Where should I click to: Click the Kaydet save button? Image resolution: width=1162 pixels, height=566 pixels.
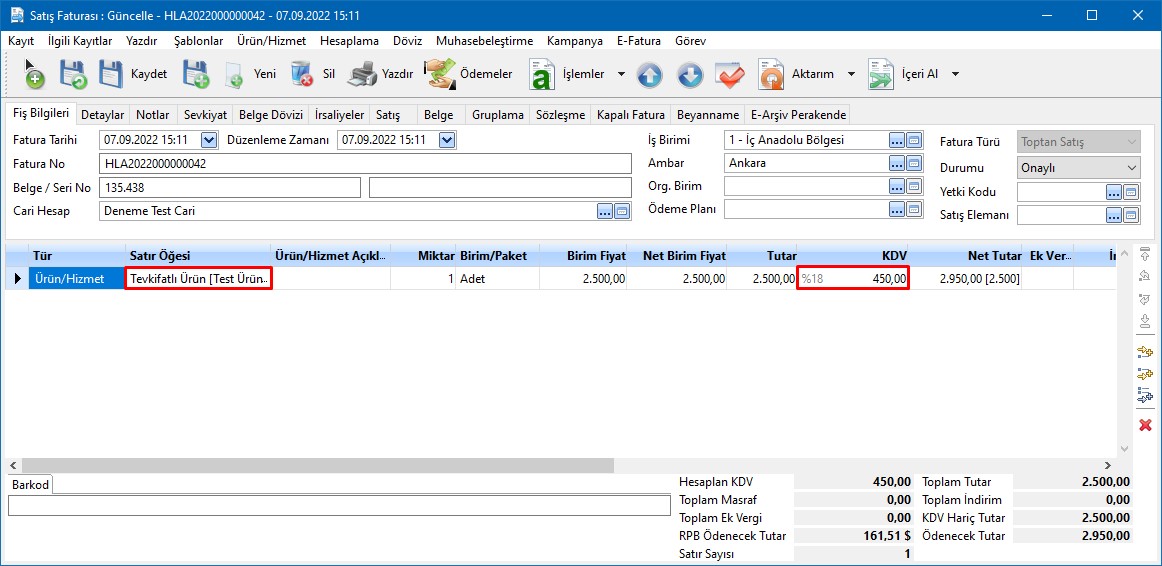pos(132,74)
